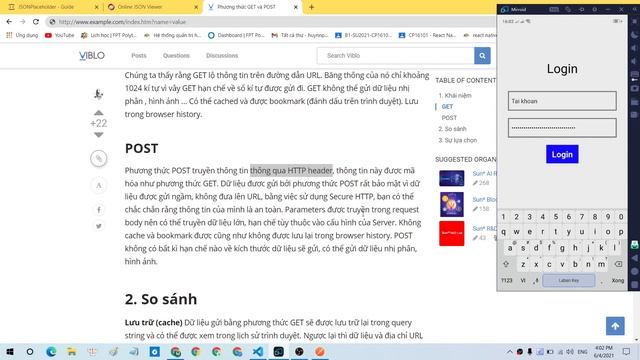Downvote the Viblo article
Screen dimensions: 640x360
click(x=99, y=135)
